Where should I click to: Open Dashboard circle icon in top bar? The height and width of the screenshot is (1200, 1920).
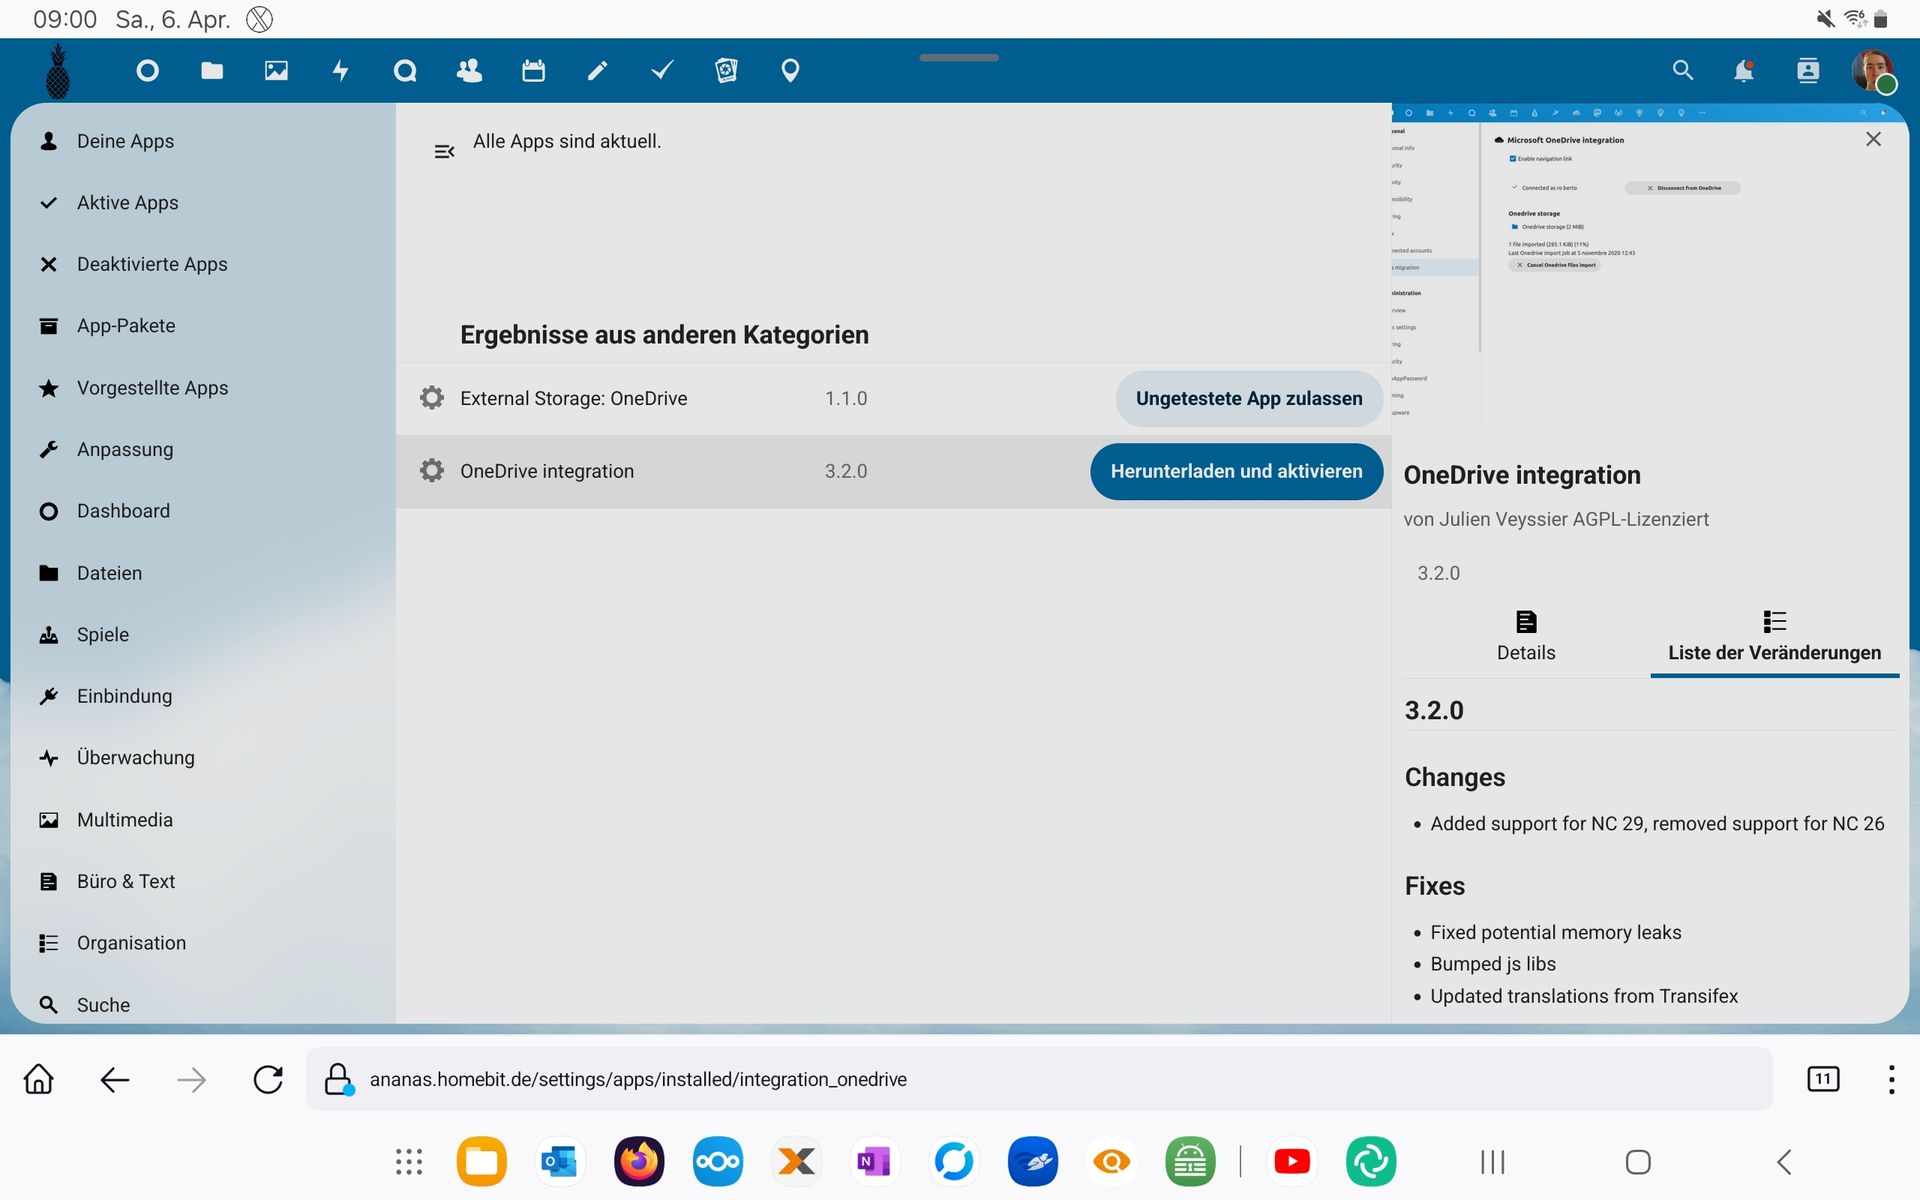(147, 71)
